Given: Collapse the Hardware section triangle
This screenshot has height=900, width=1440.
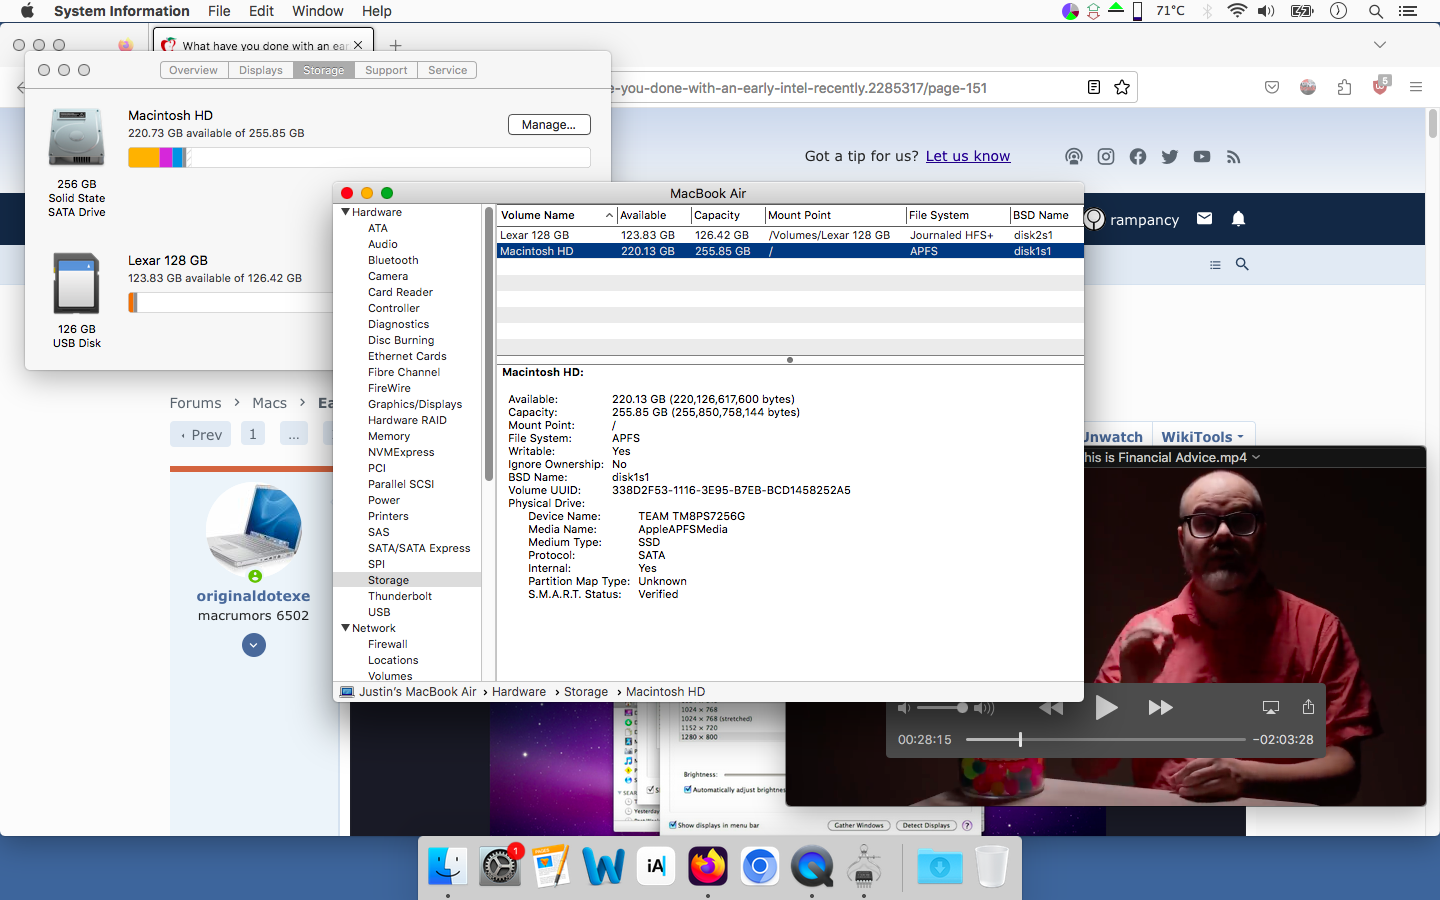Looking at the screenshot, I should (x=345, y=212).
